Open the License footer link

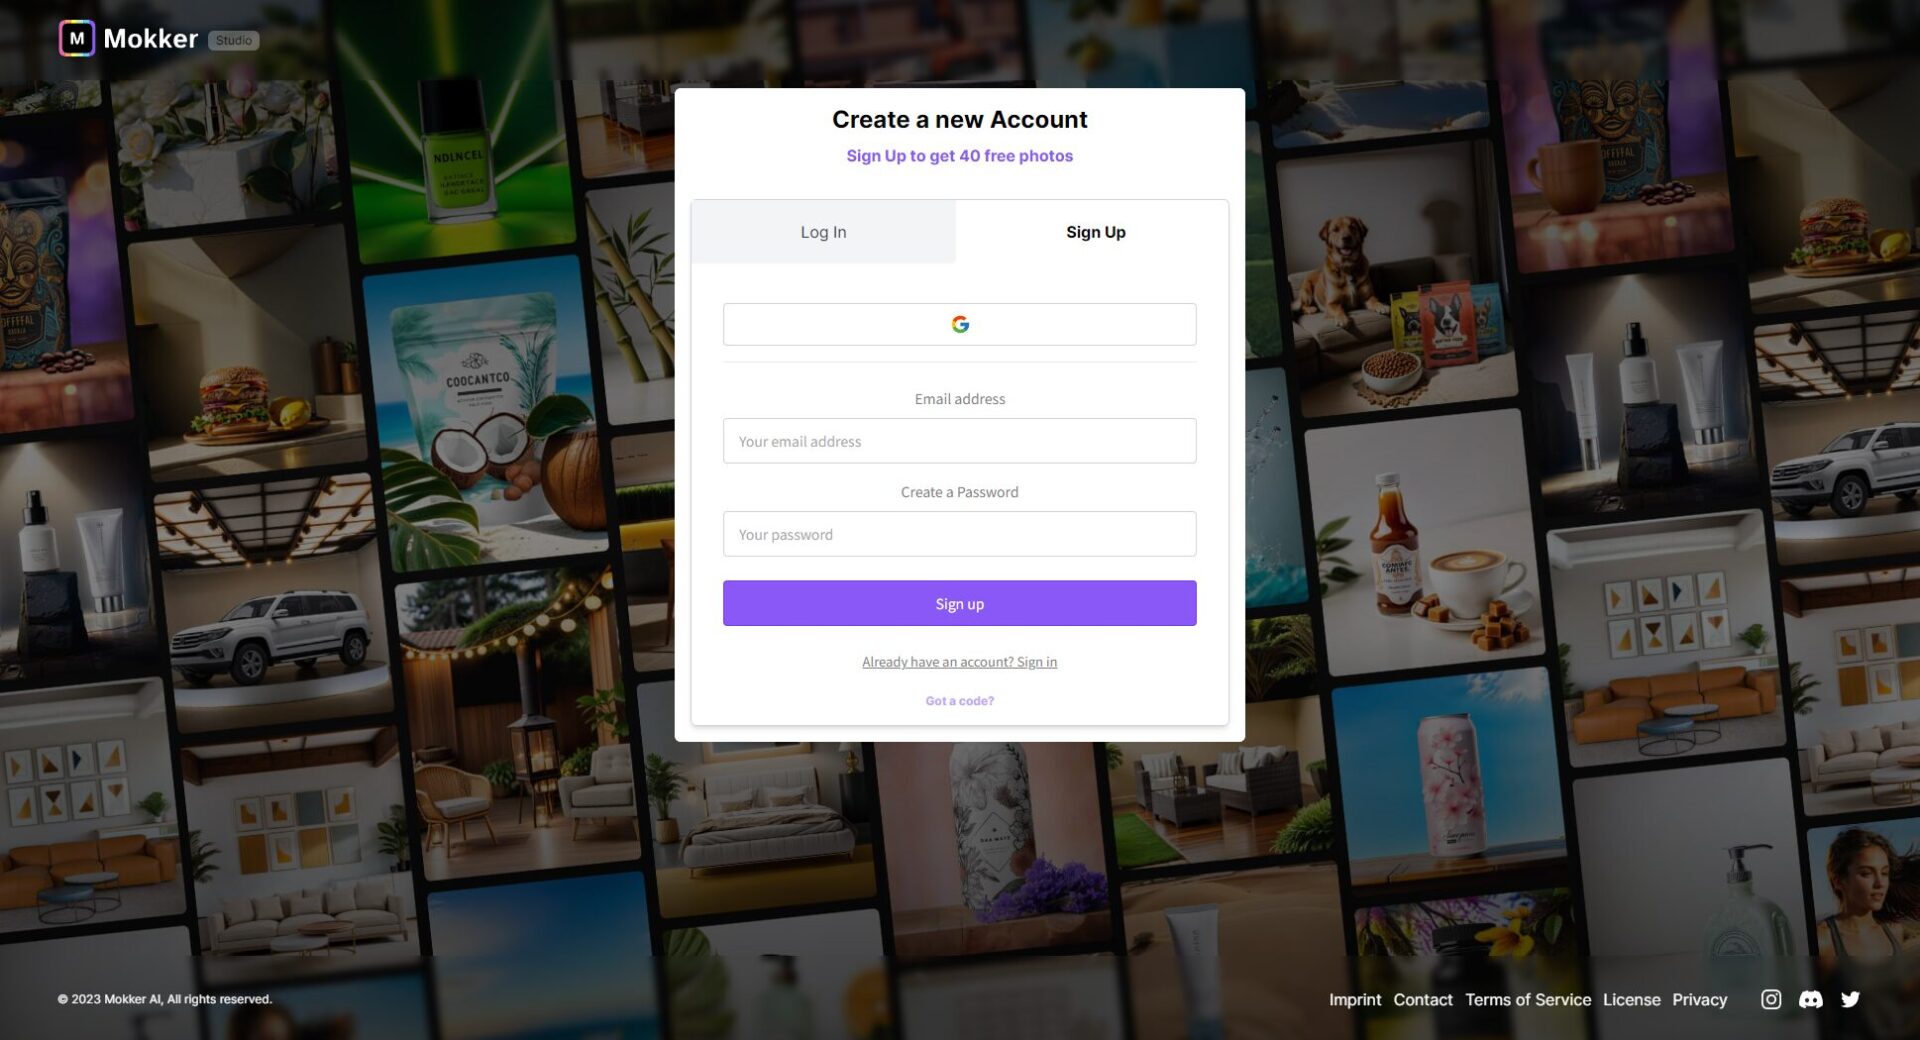tap(1631, 999)
